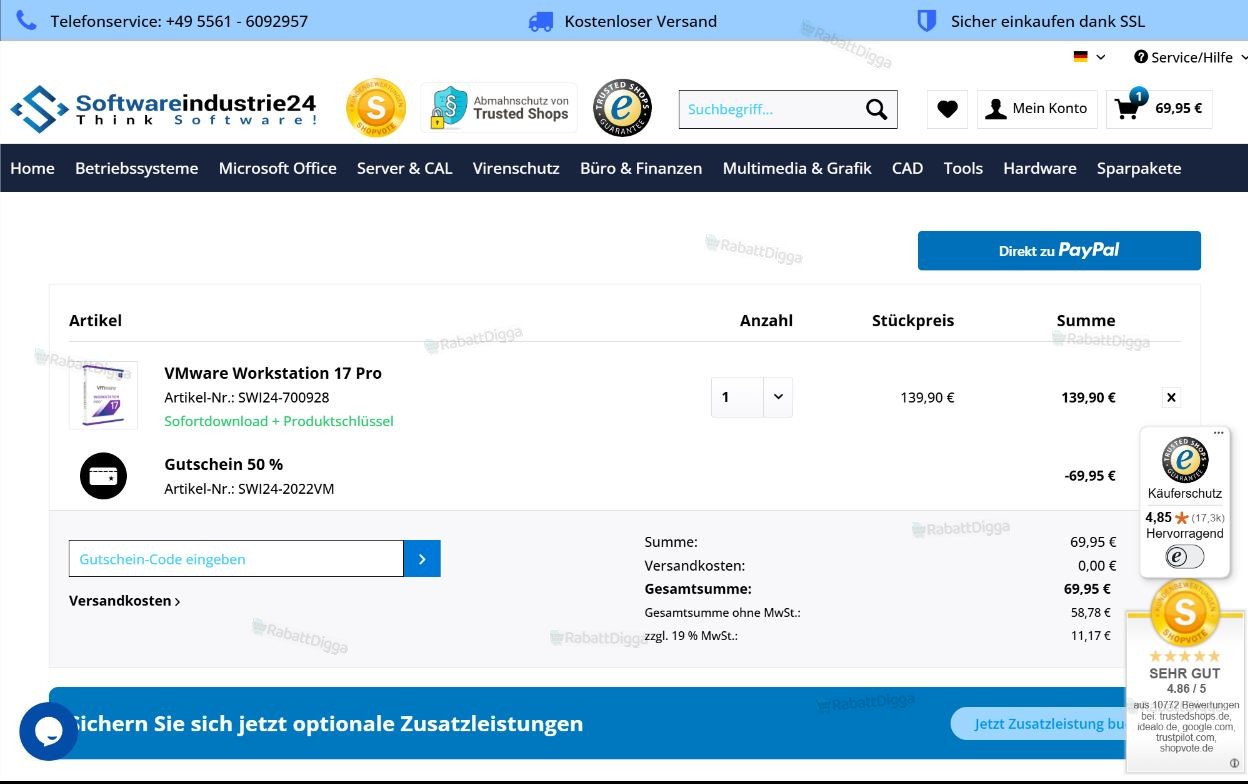This screenshot has height=784, width=1248.
Task: Open shopping cart showing 69,95 €
Action: [1159, 109]
